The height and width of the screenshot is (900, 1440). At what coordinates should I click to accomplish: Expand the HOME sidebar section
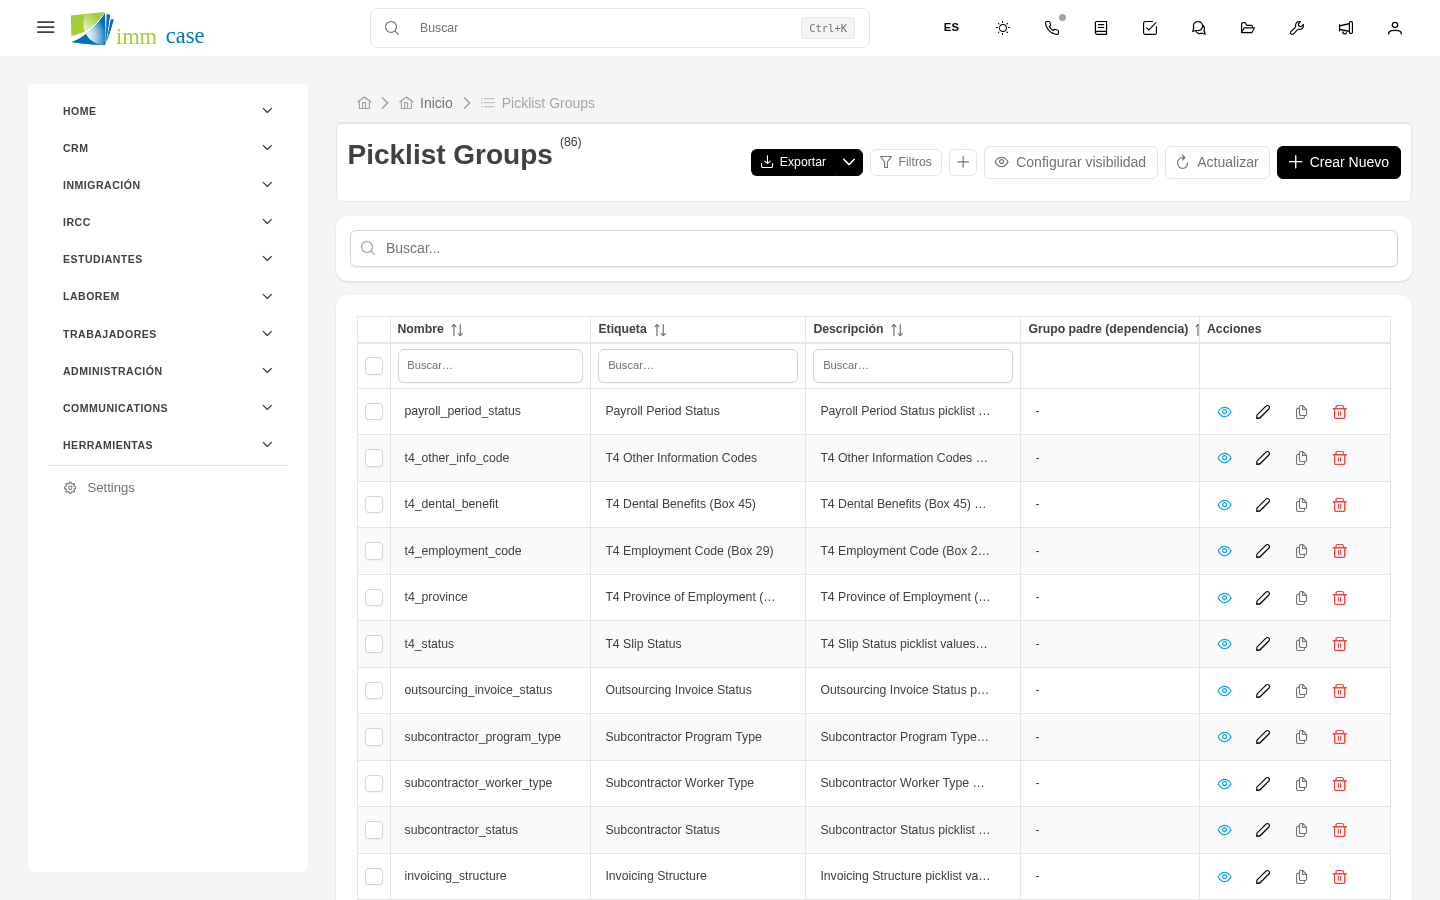point(168,111)
